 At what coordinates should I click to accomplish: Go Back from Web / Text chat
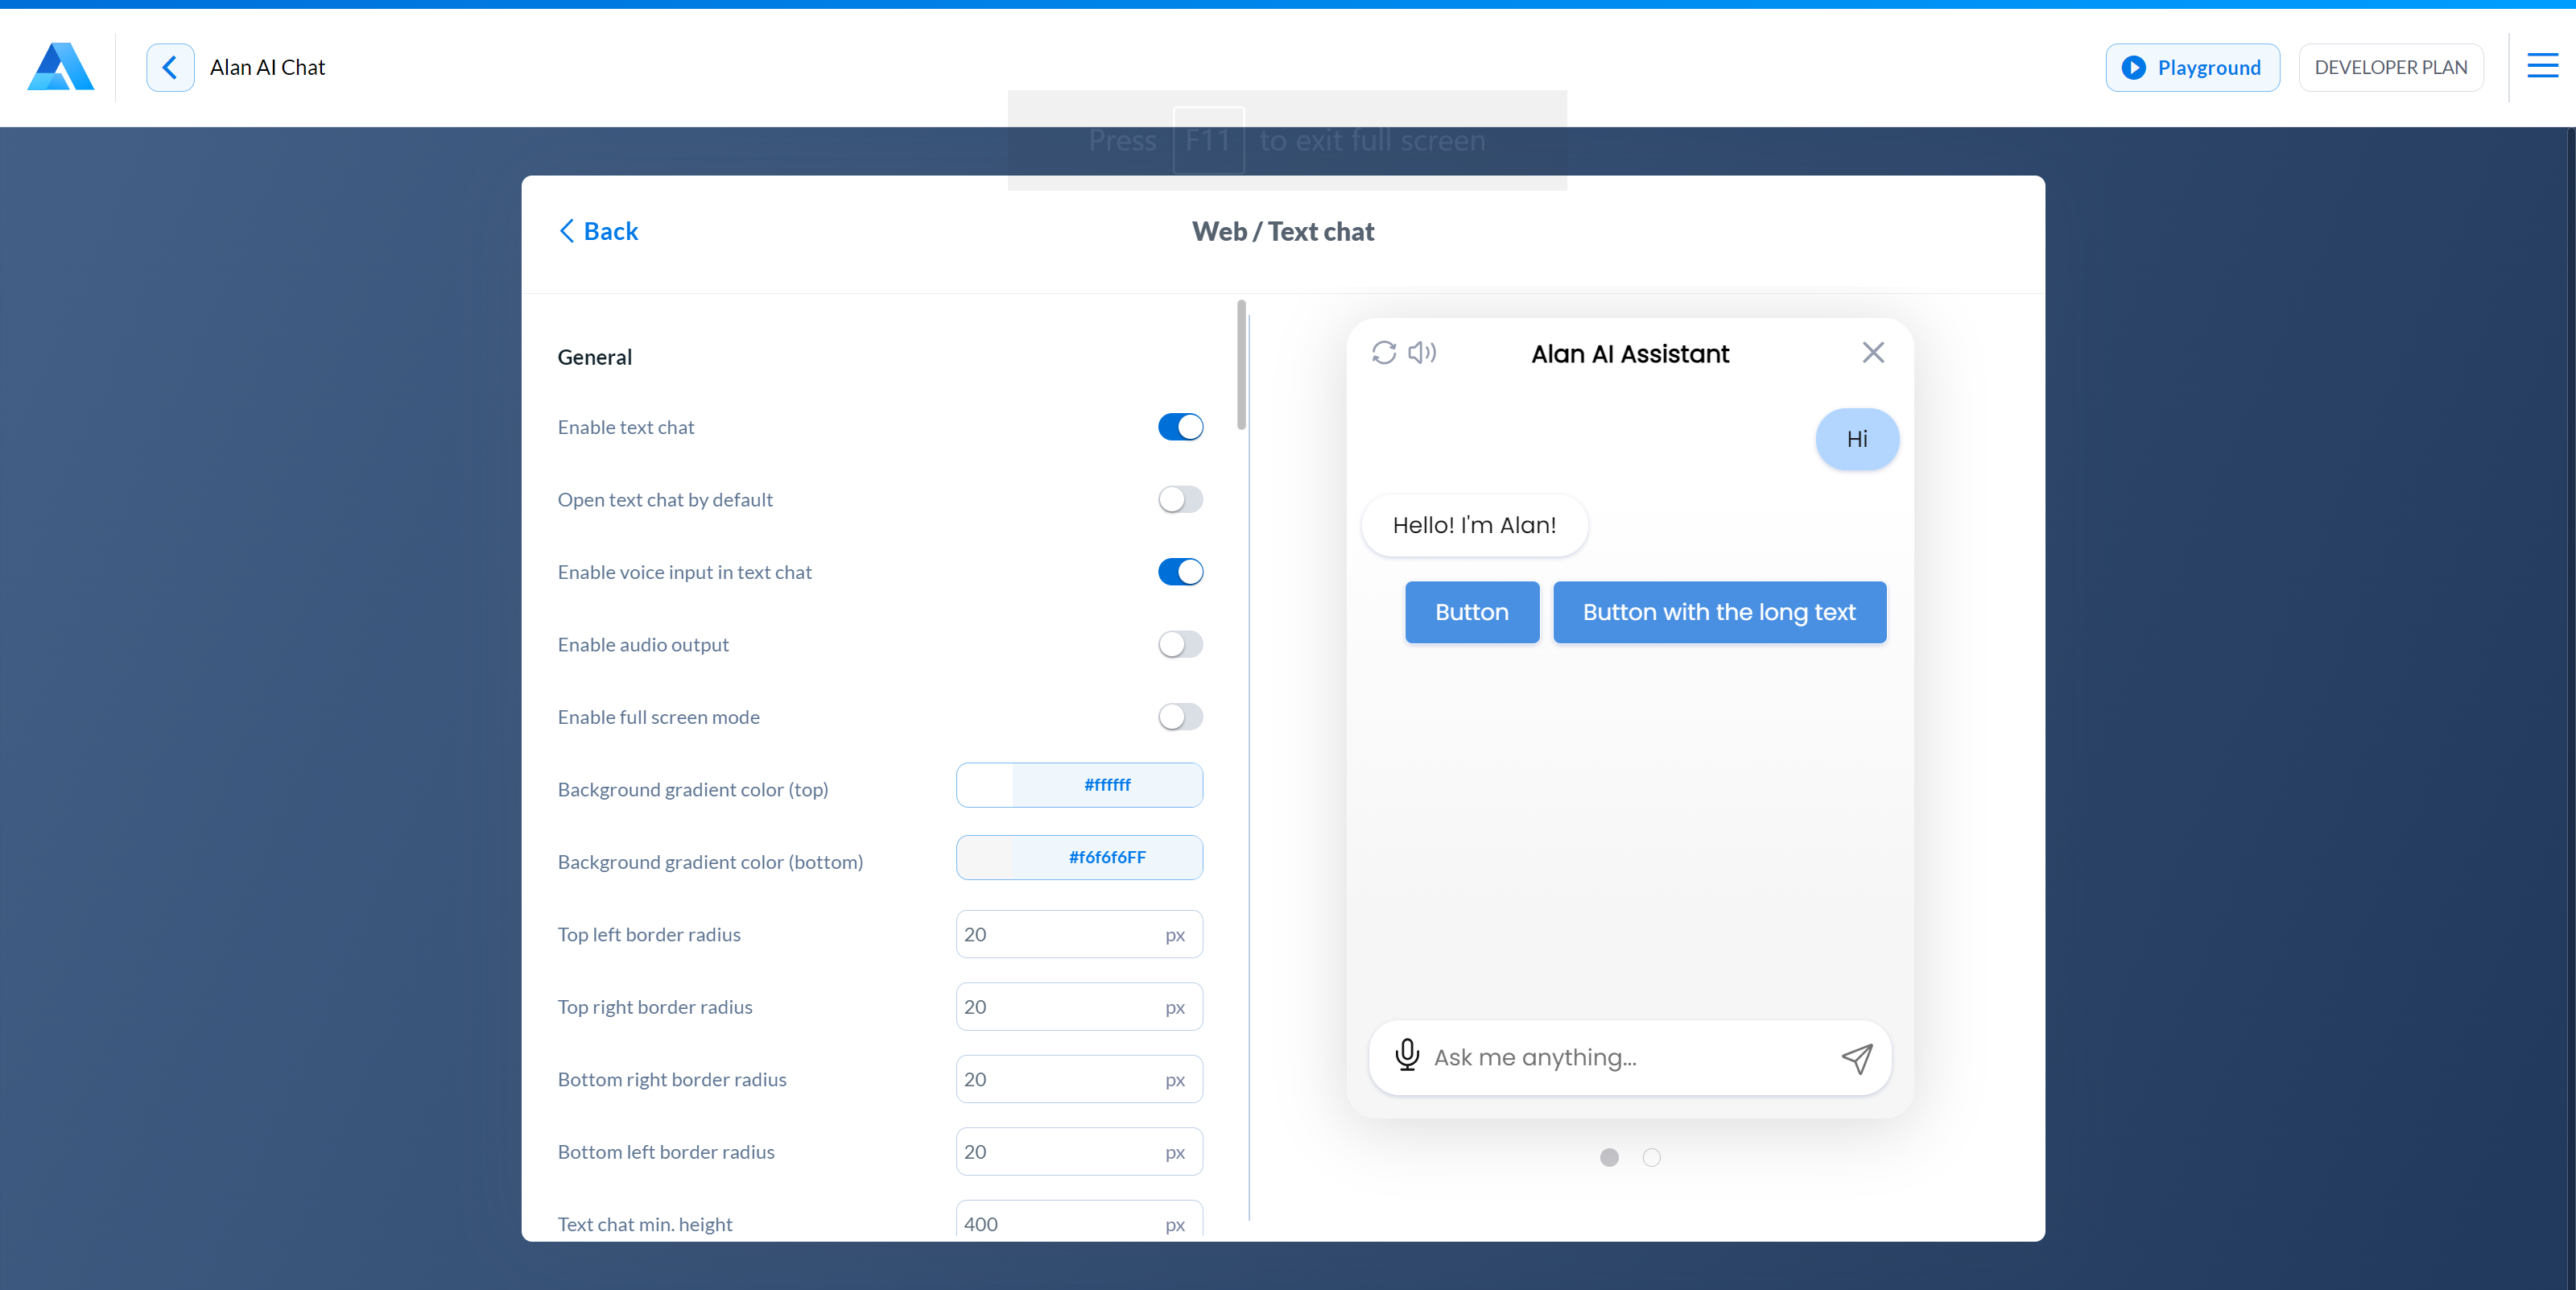click(x=598, y=231)
